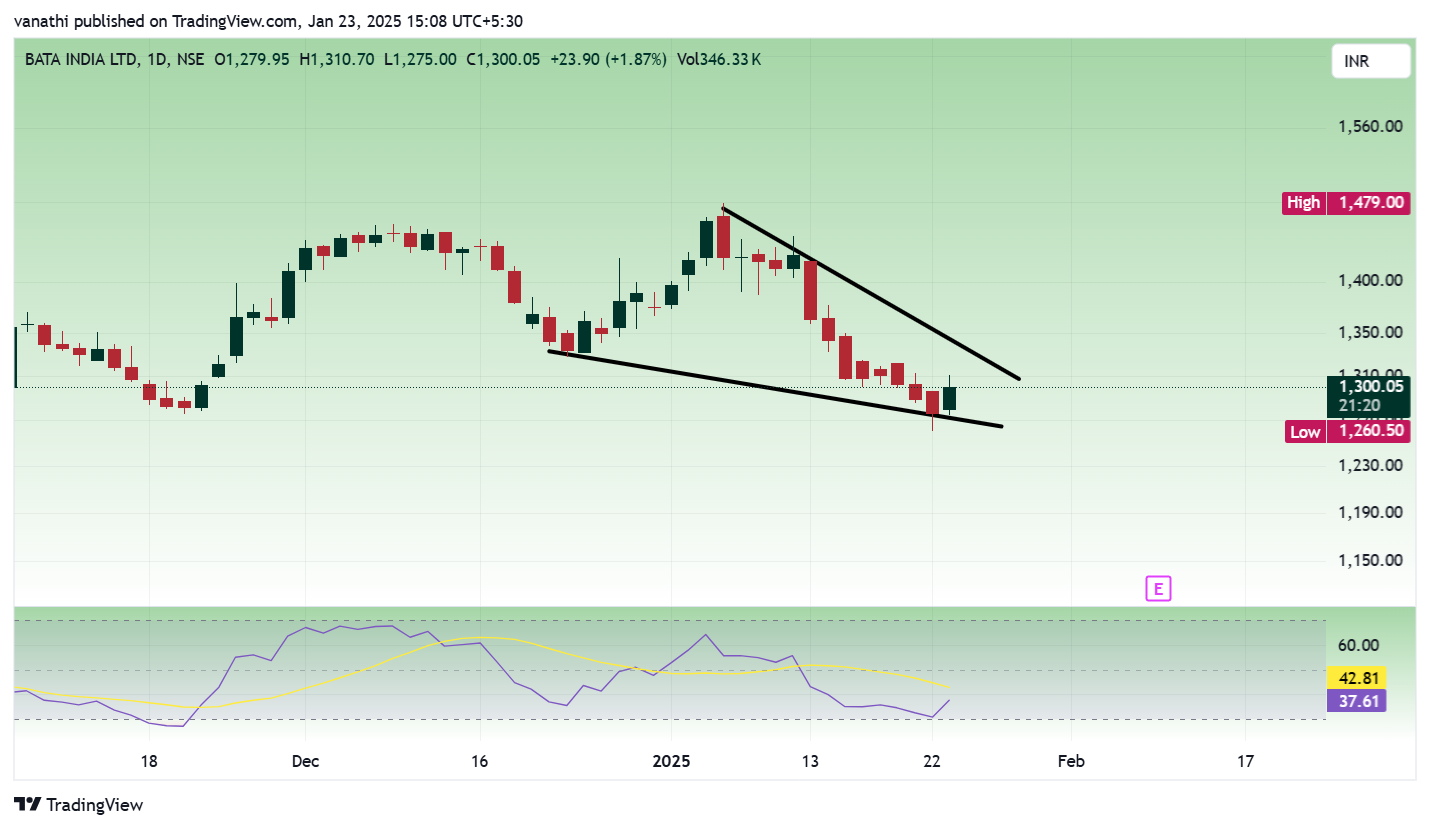
Task: Click the '22' date axis label
Action: point(932,762)
